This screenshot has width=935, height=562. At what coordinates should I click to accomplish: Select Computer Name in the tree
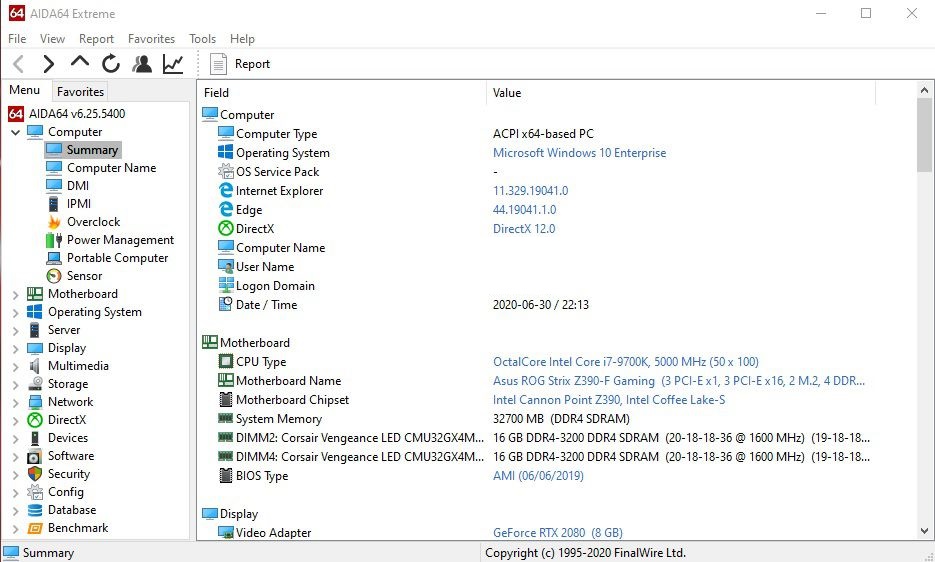(112, 168)
